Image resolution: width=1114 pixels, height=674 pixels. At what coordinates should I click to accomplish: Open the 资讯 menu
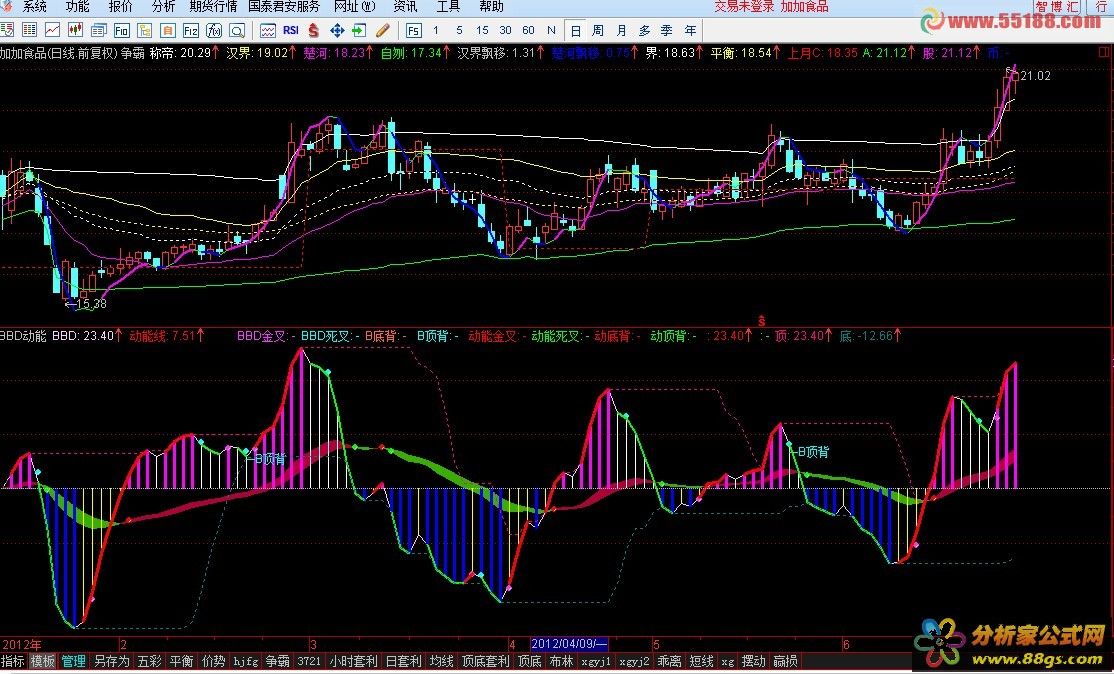click(x=405, y=6)
